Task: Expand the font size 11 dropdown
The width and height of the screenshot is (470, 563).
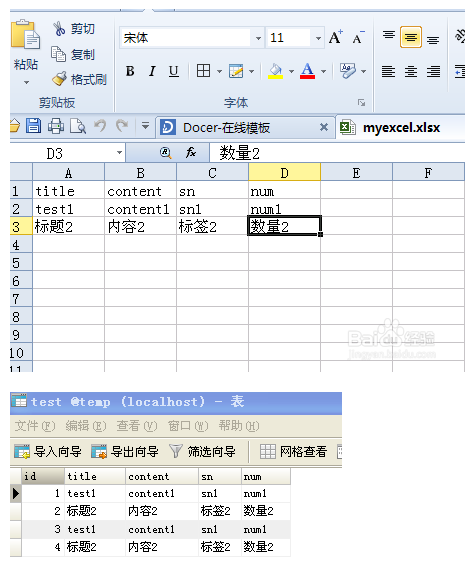Action: (x=318, y=38)
